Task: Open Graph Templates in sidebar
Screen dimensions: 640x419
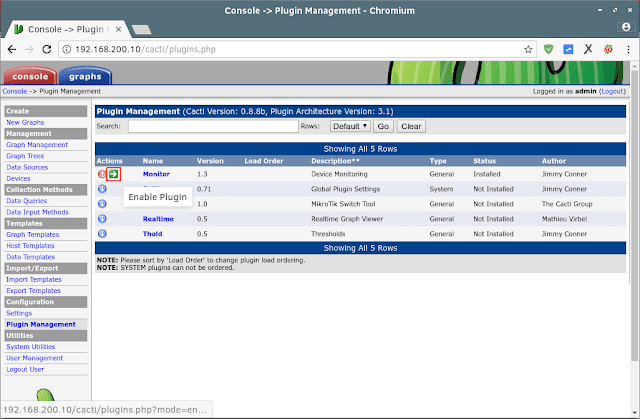Action: [33, 235]
